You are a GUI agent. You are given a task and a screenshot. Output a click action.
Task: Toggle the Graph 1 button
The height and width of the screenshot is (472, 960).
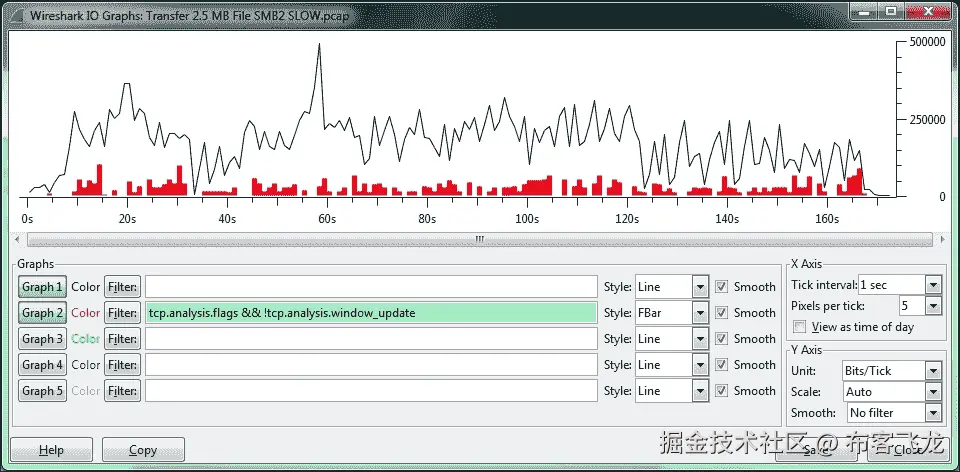click(x=42, y=287)
